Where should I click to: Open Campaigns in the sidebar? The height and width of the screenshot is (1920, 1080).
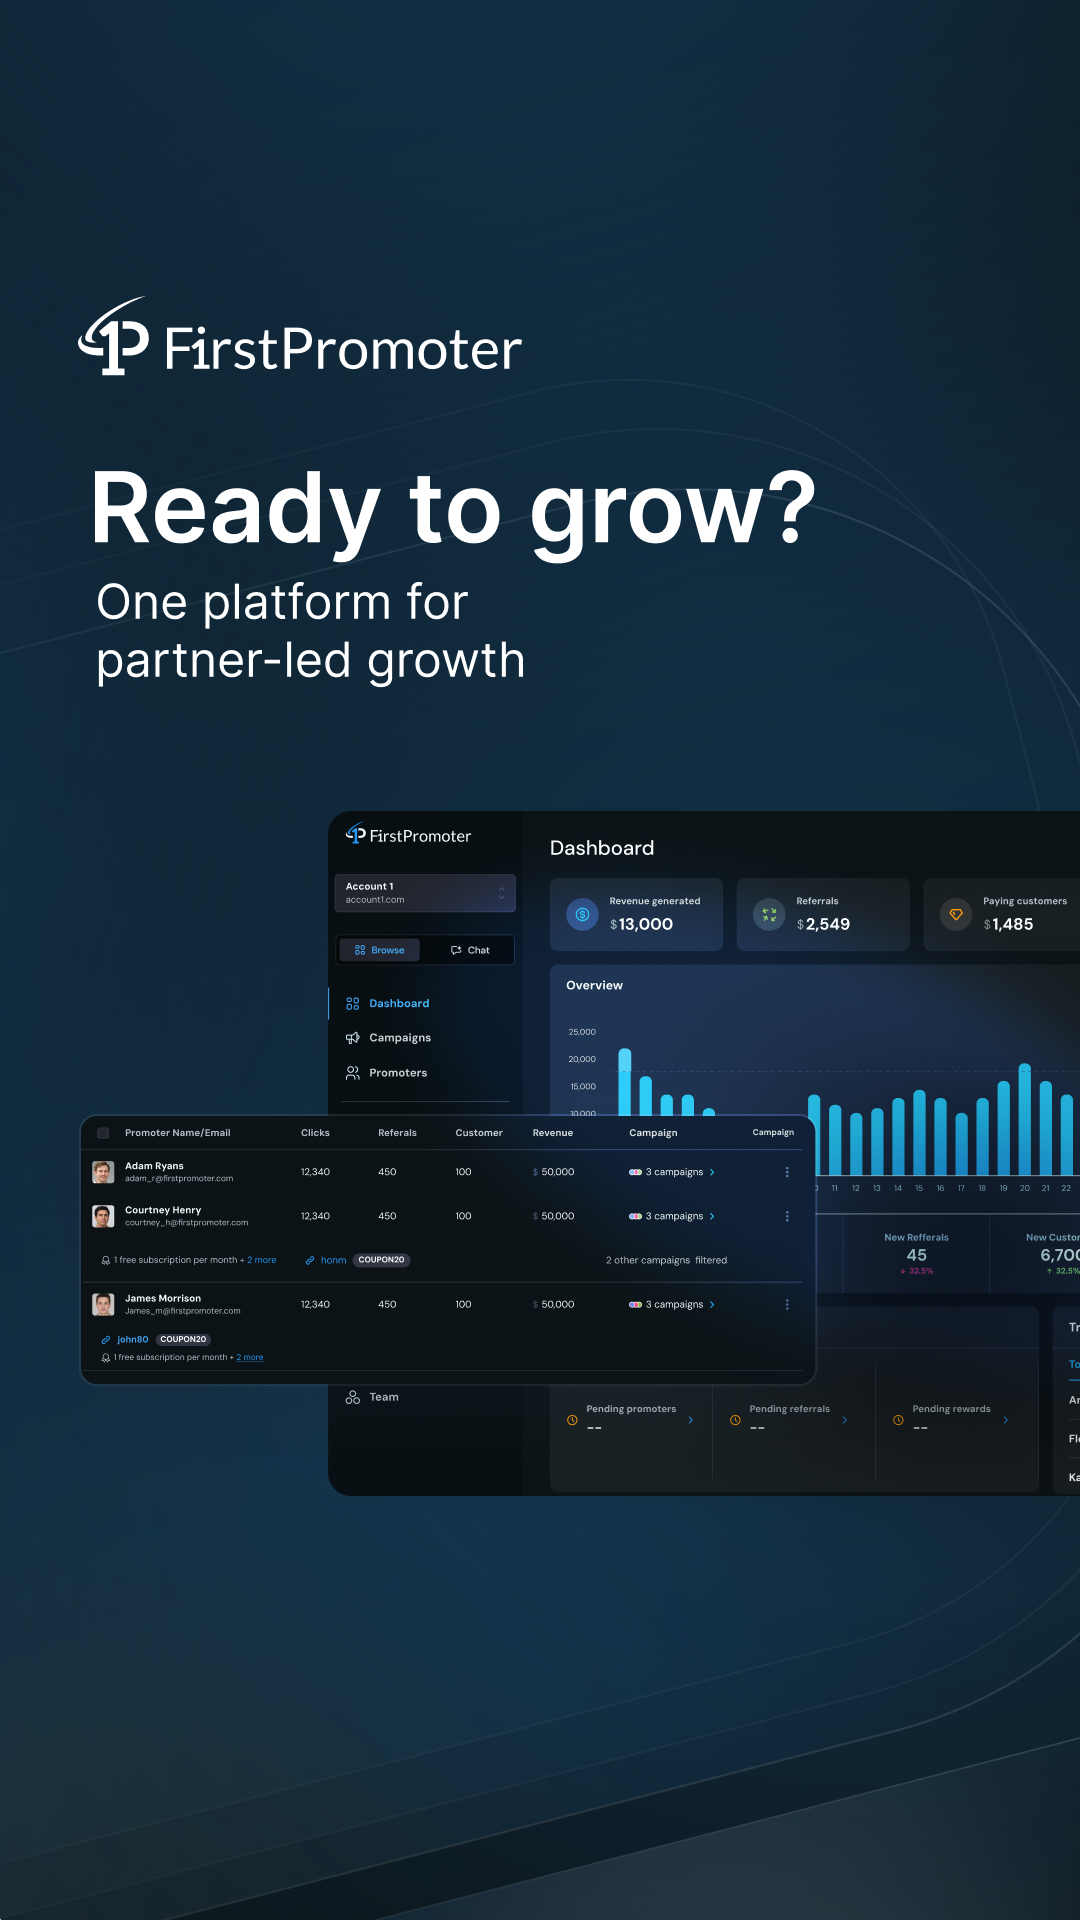(x=388, y=1038)
